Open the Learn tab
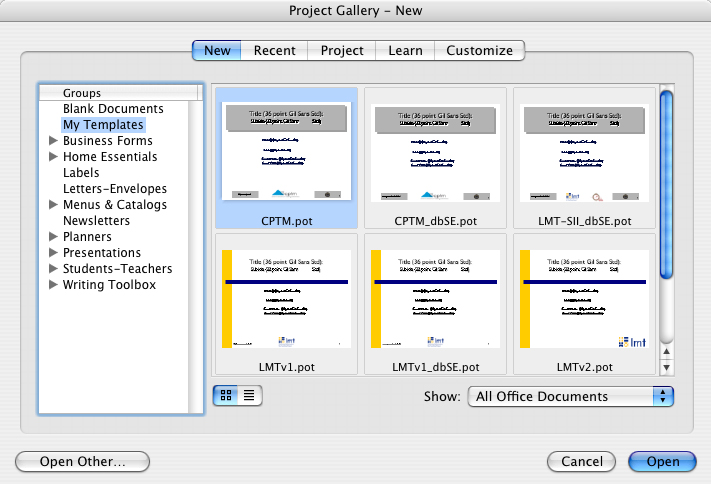Image resolution: width=711 pixels, height=484 pixels. point(405,50)
